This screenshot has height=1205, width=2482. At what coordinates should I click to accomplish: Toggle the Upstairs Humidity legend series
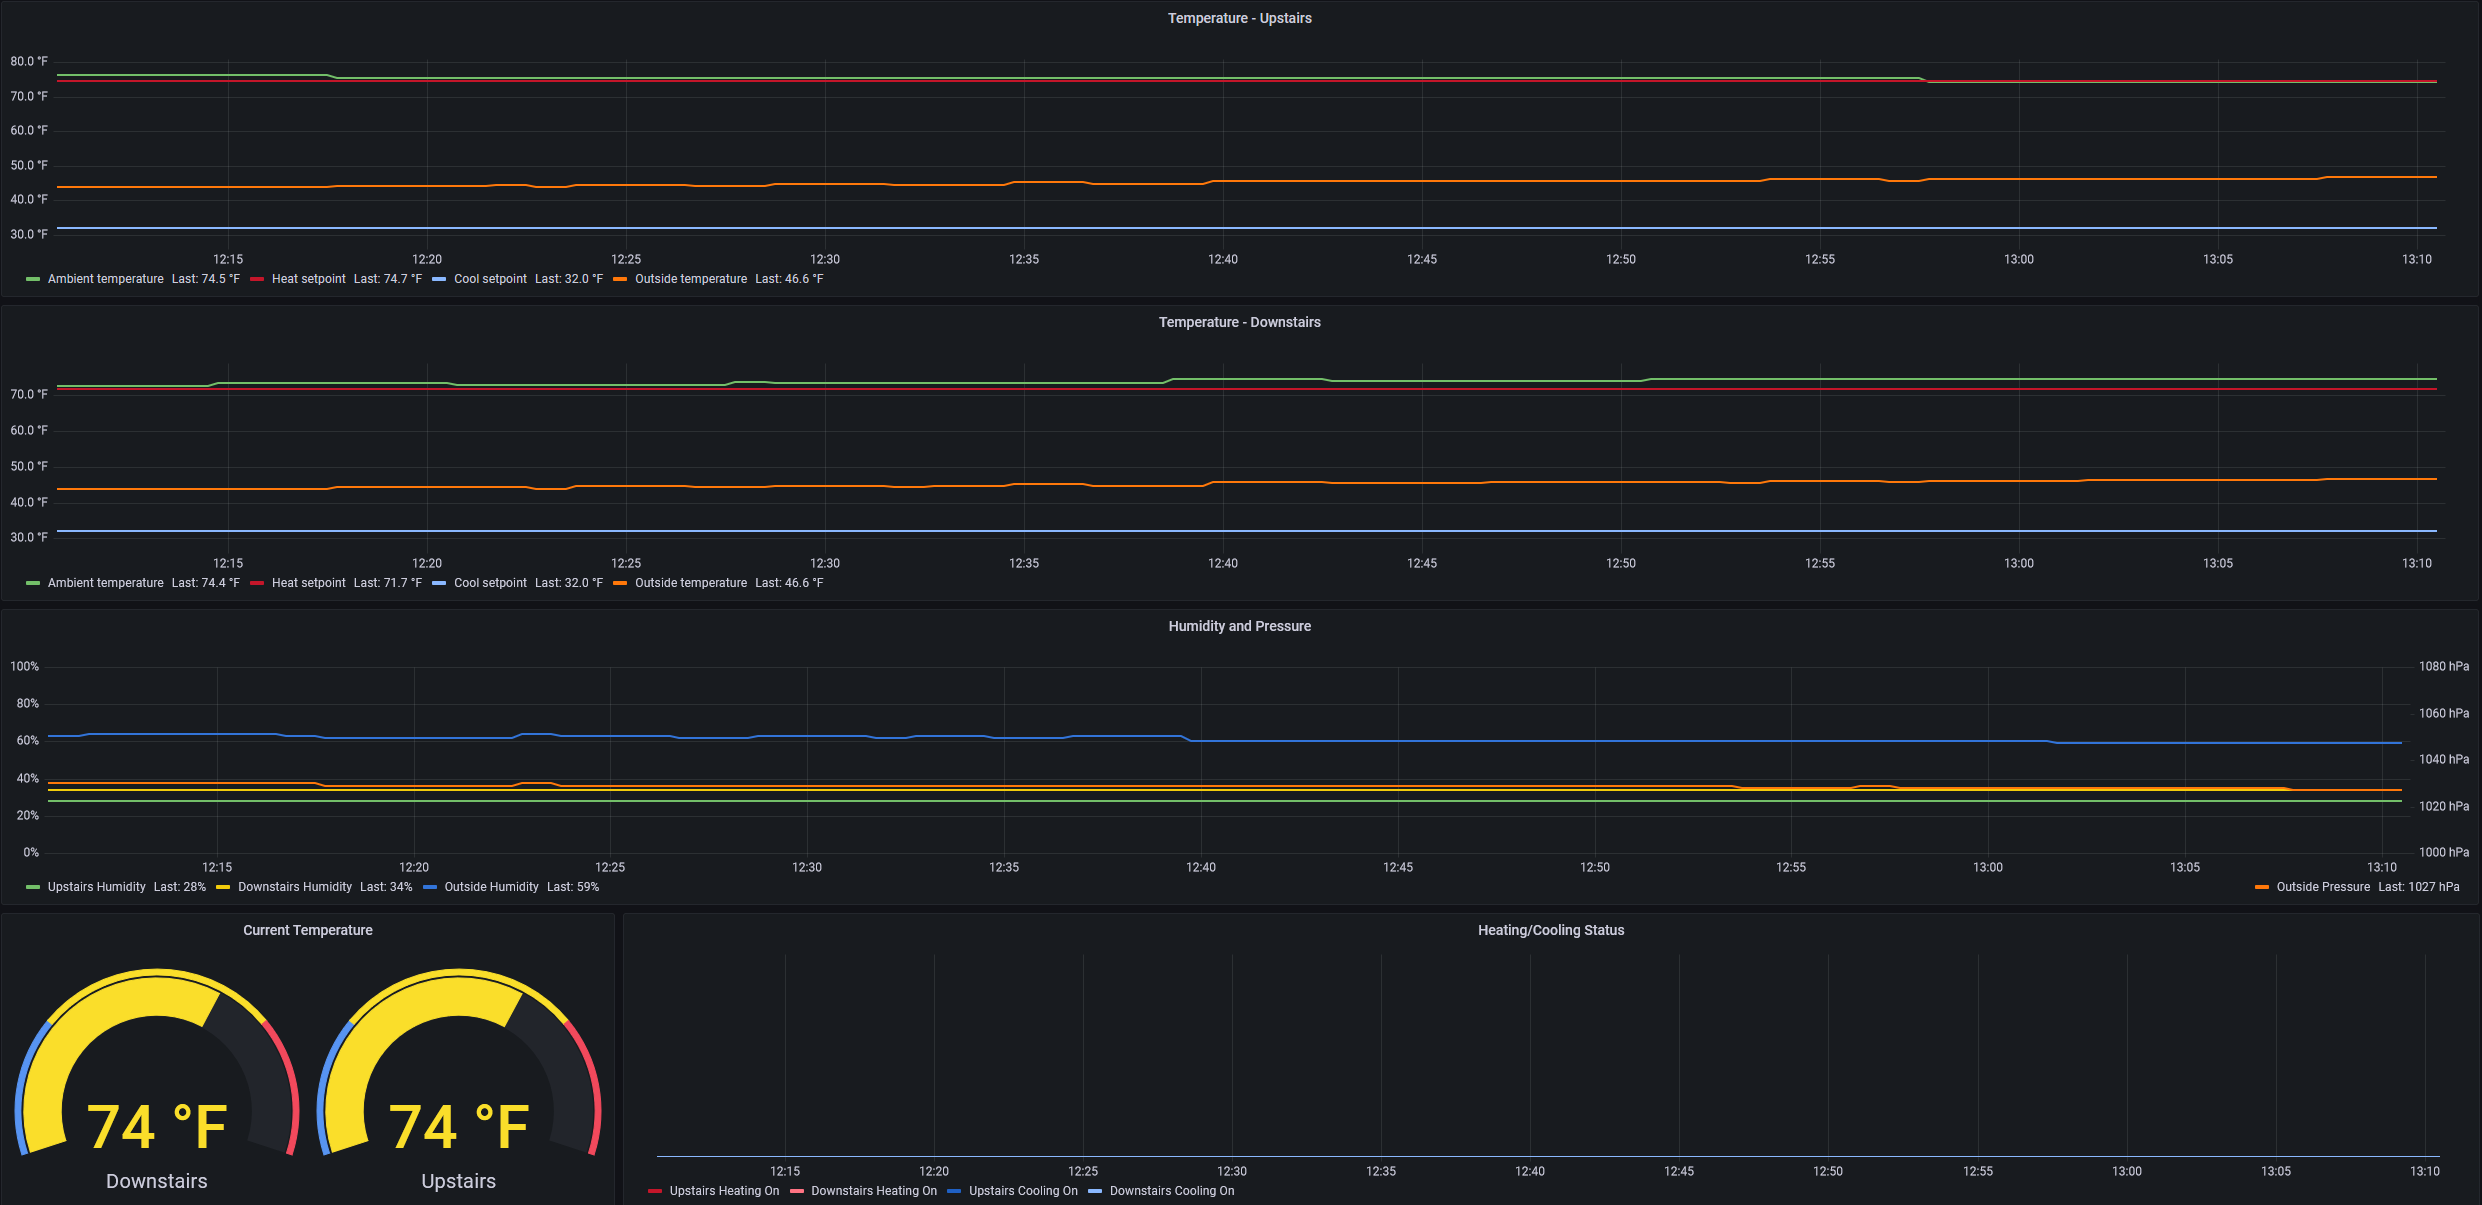pos(96,887)
